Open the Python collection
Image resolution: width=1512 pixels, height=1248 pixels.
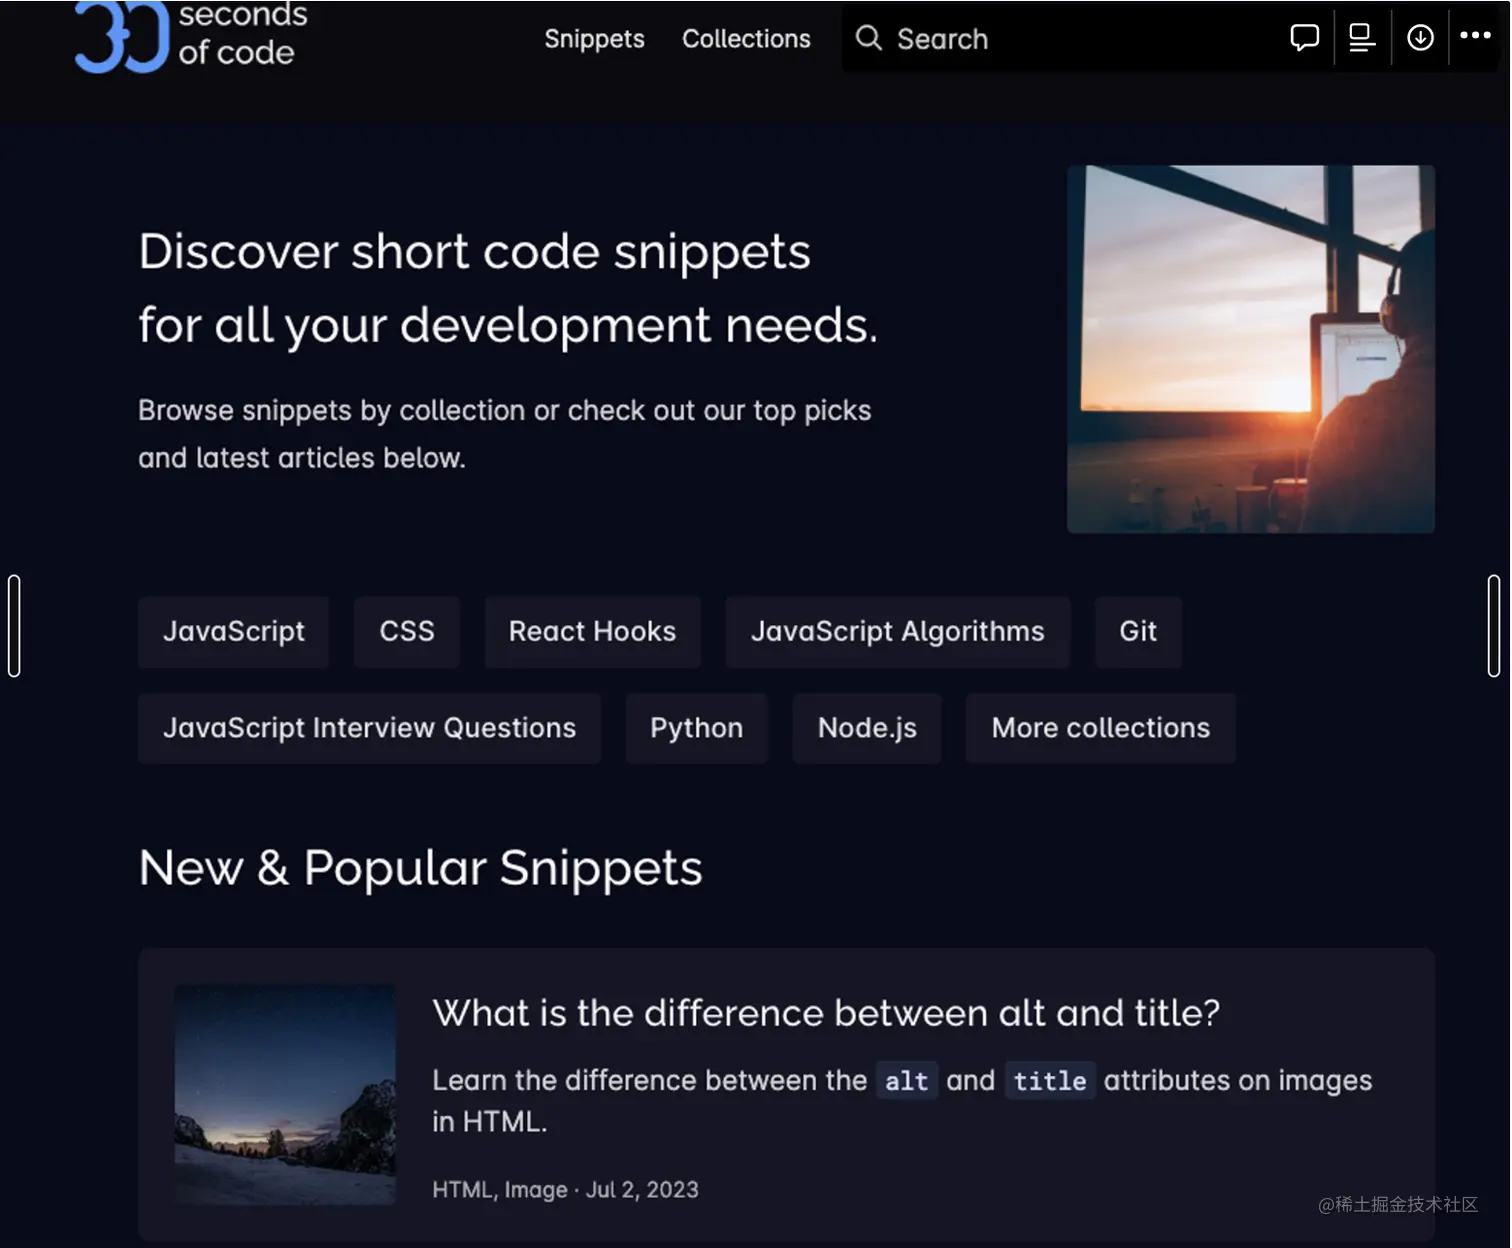tap(697, 728)
